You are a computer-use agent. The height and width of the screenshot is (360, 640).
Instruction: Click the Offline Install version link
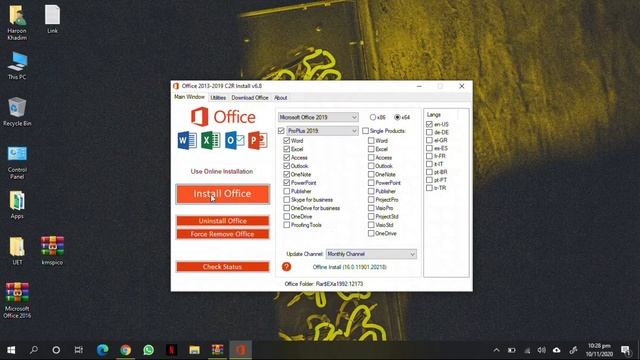point(349,267)
